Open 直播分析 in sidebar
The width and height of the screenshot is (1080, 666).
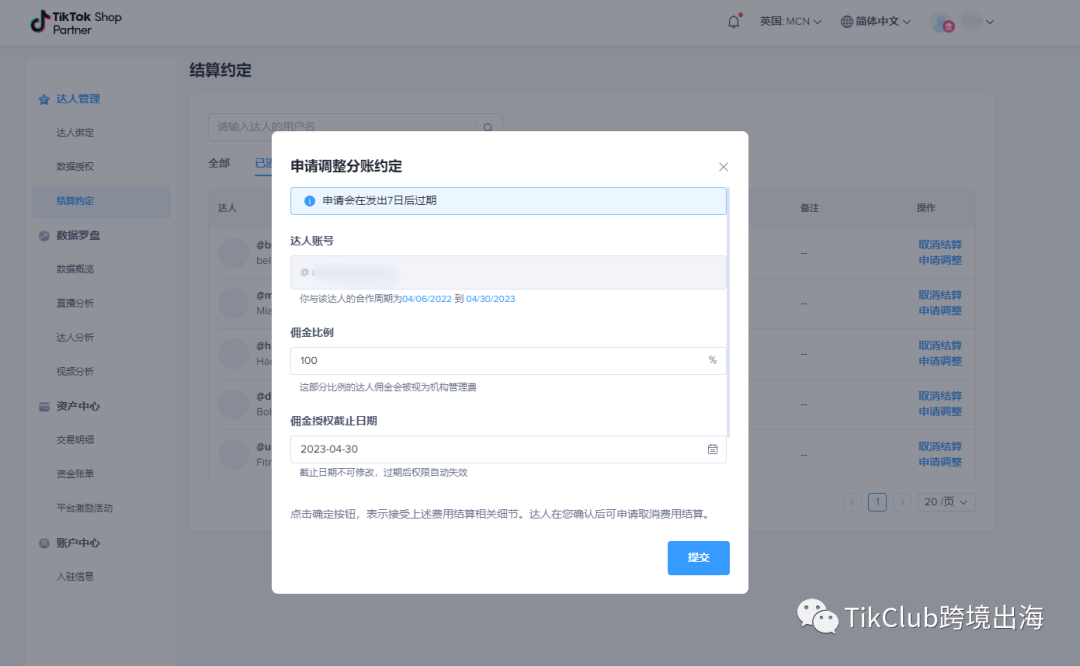click(75, 303)
